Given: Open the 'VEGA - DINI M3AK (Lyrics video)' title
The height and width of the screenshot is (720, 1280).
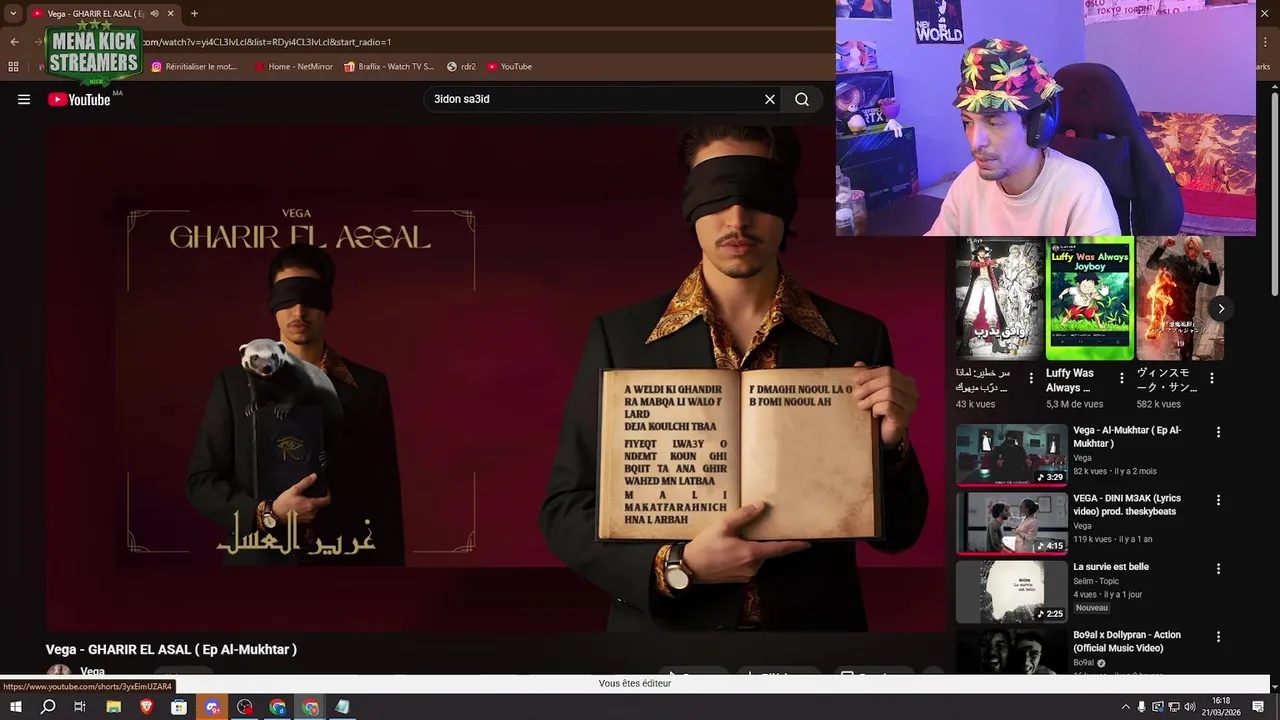Looking at the screenshot, I should click(1127, 505).
